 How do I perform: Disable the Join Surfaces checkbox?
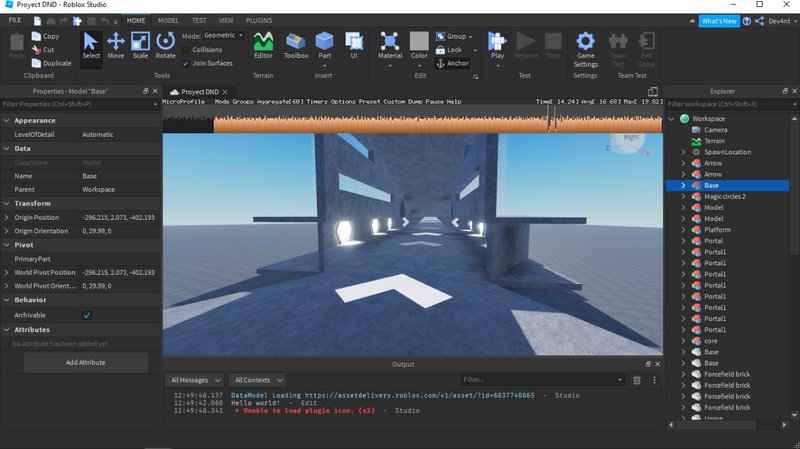pos(185,63)
